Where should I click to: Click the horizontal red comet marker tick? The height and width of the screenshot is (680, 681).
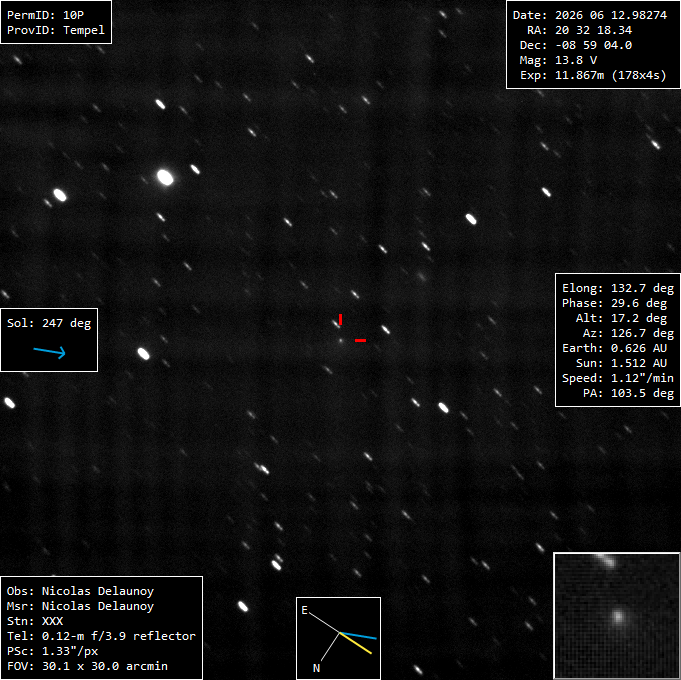[x=360, y=340]
